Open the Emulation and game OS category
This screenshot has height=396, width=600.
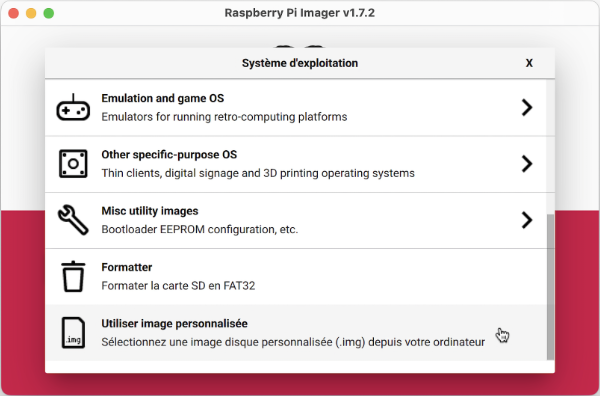[296, 108]
